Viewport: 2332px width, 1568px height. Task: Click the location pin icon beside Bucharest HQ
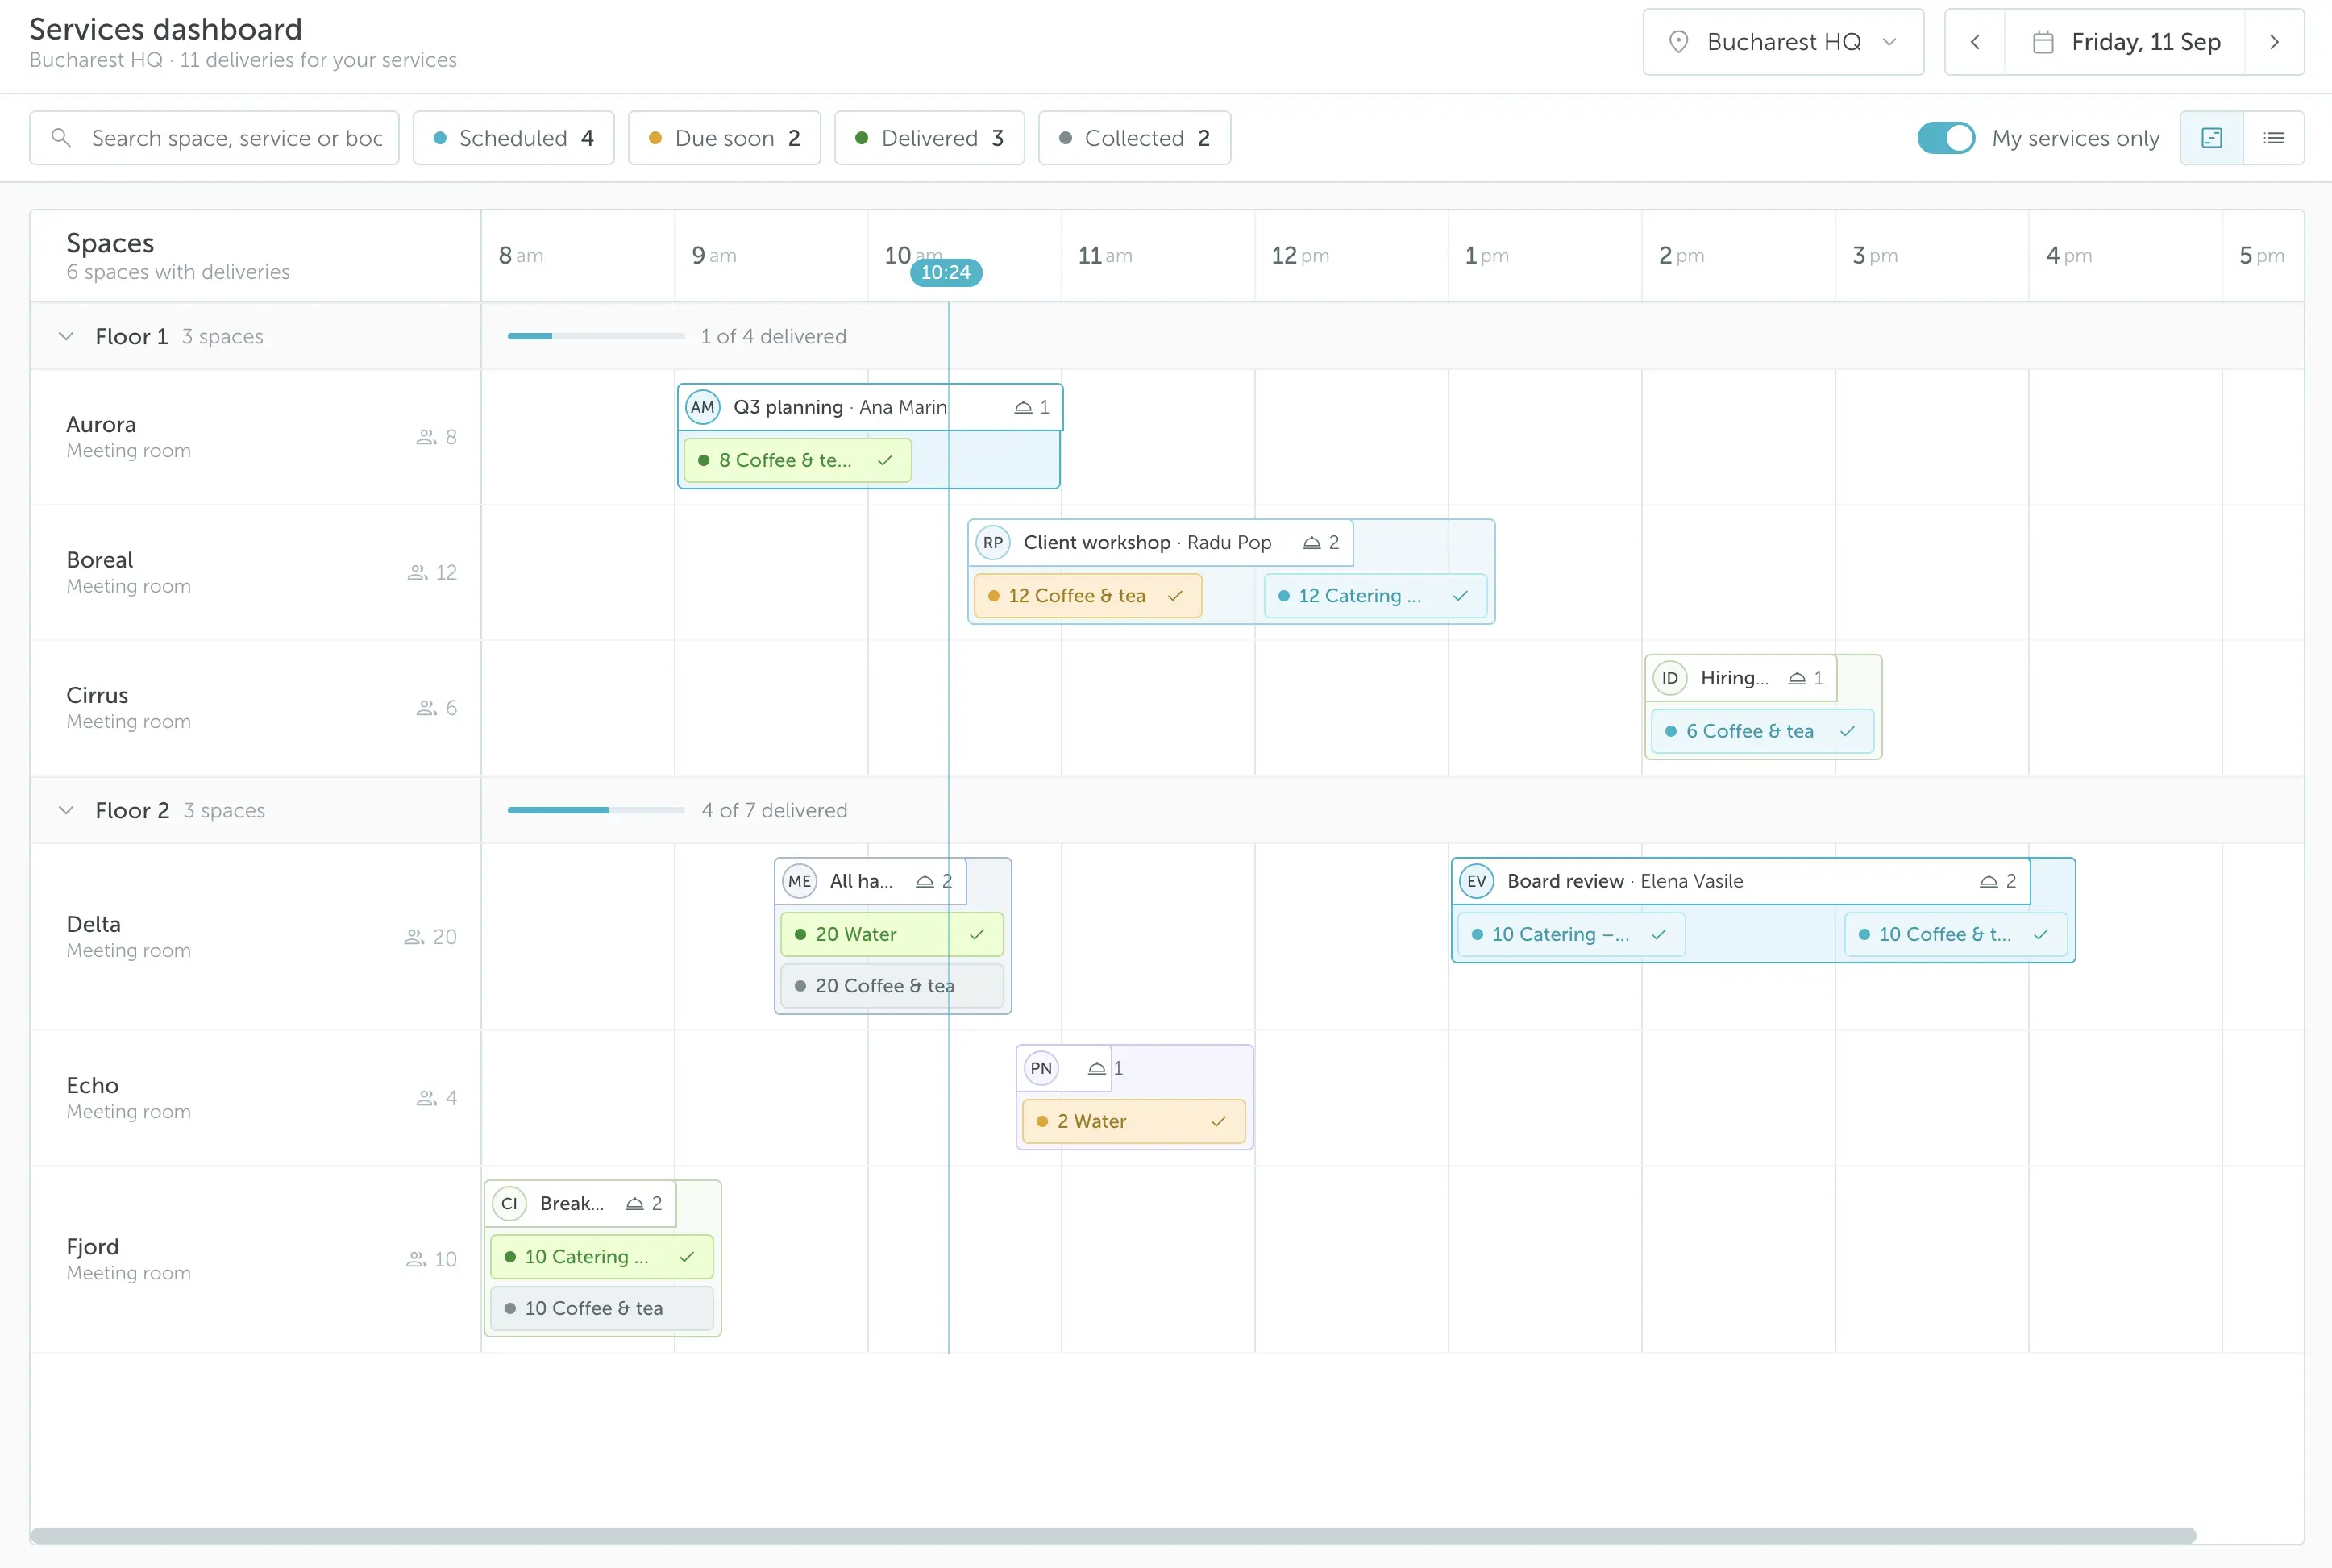[1679, 42]
